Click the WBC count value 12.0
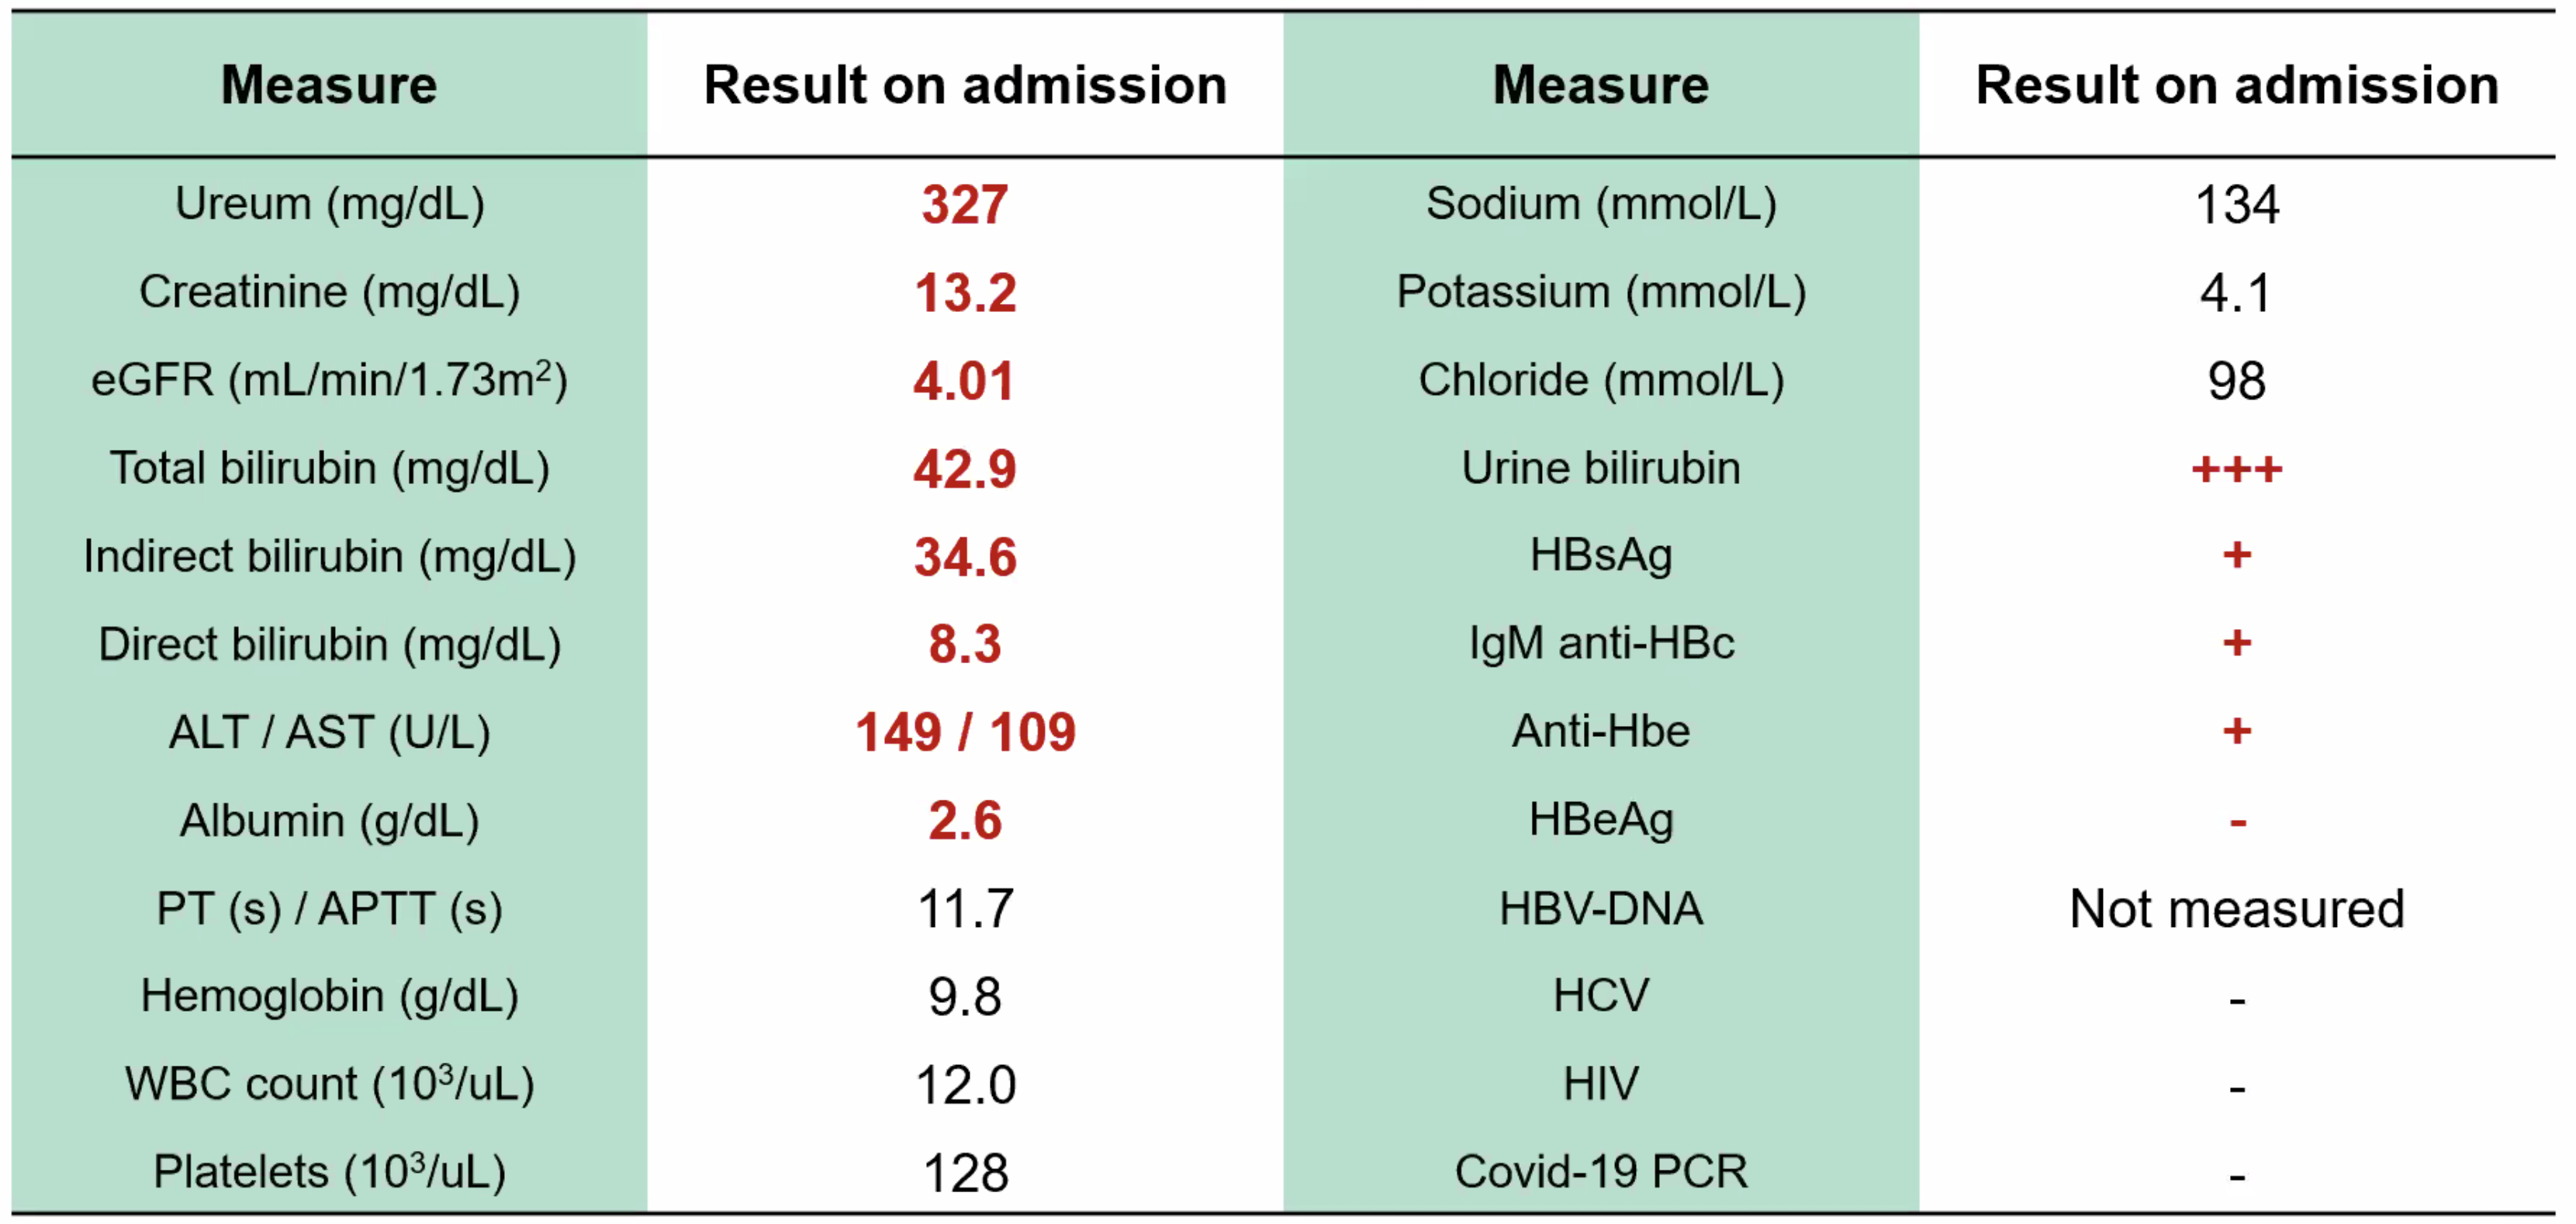 coord(964,1085)
